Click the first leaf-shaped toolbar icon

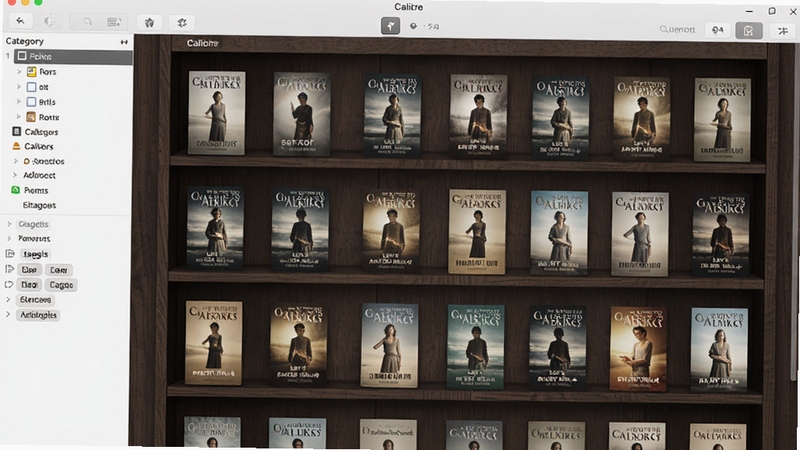pos(149,22)
